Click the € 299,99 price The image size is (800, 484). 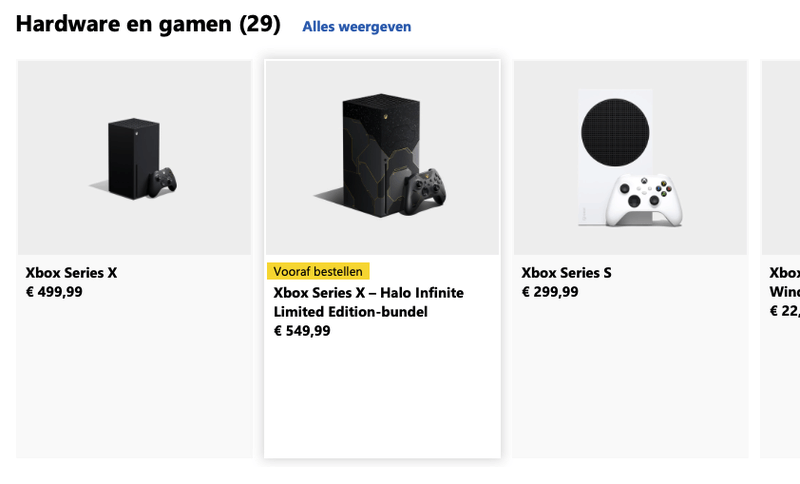tap(550, 292)
